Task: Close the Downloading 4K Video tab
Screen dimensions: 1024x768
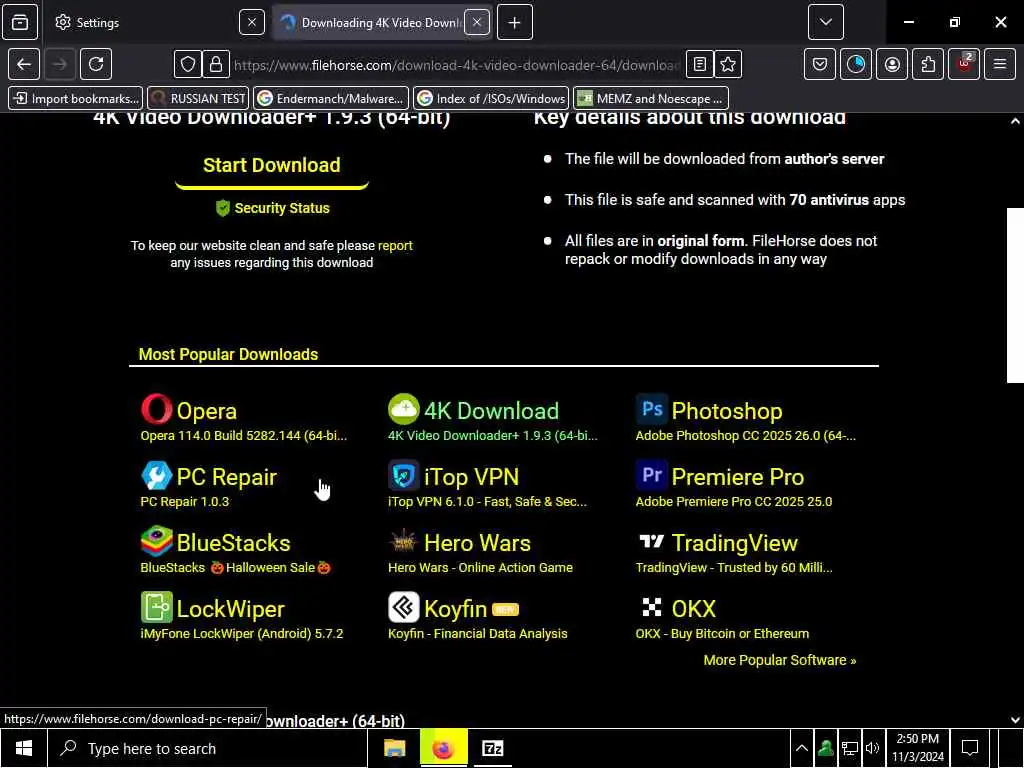Action: 477,22
